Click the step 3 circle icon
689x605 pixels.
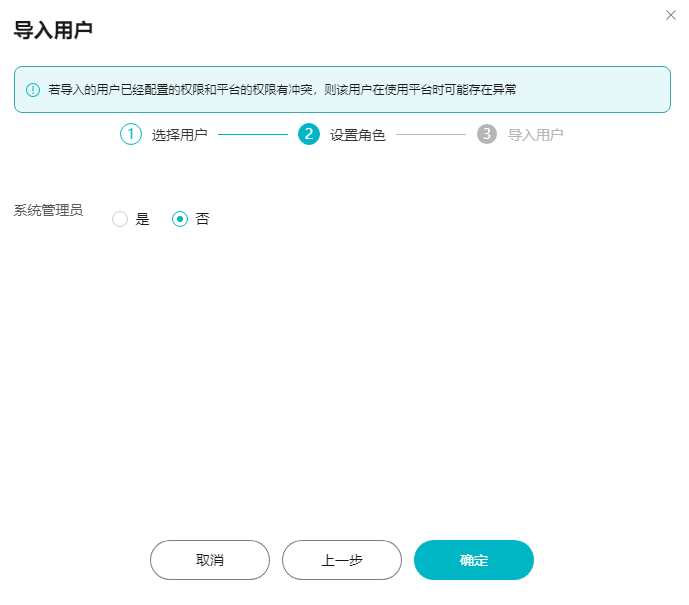coord(487,134)
